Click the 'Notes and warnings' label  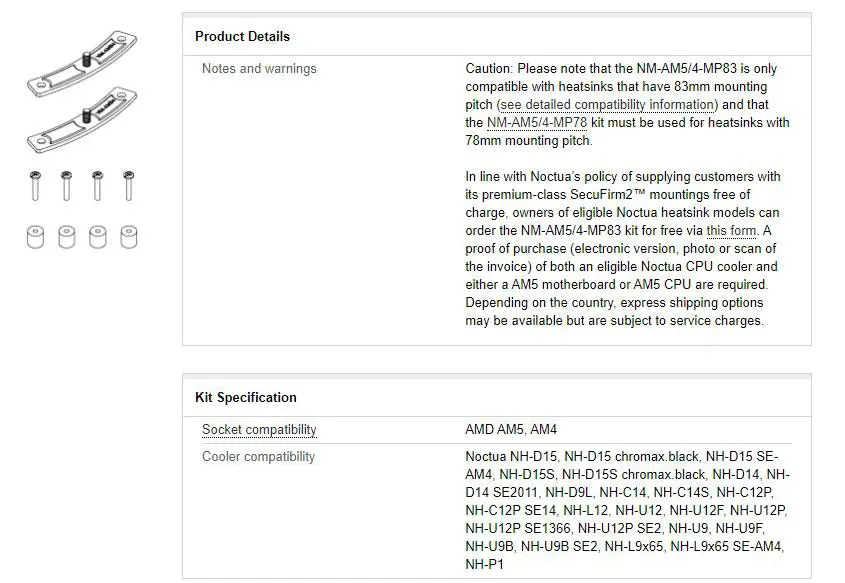click(x=259, y=69)
